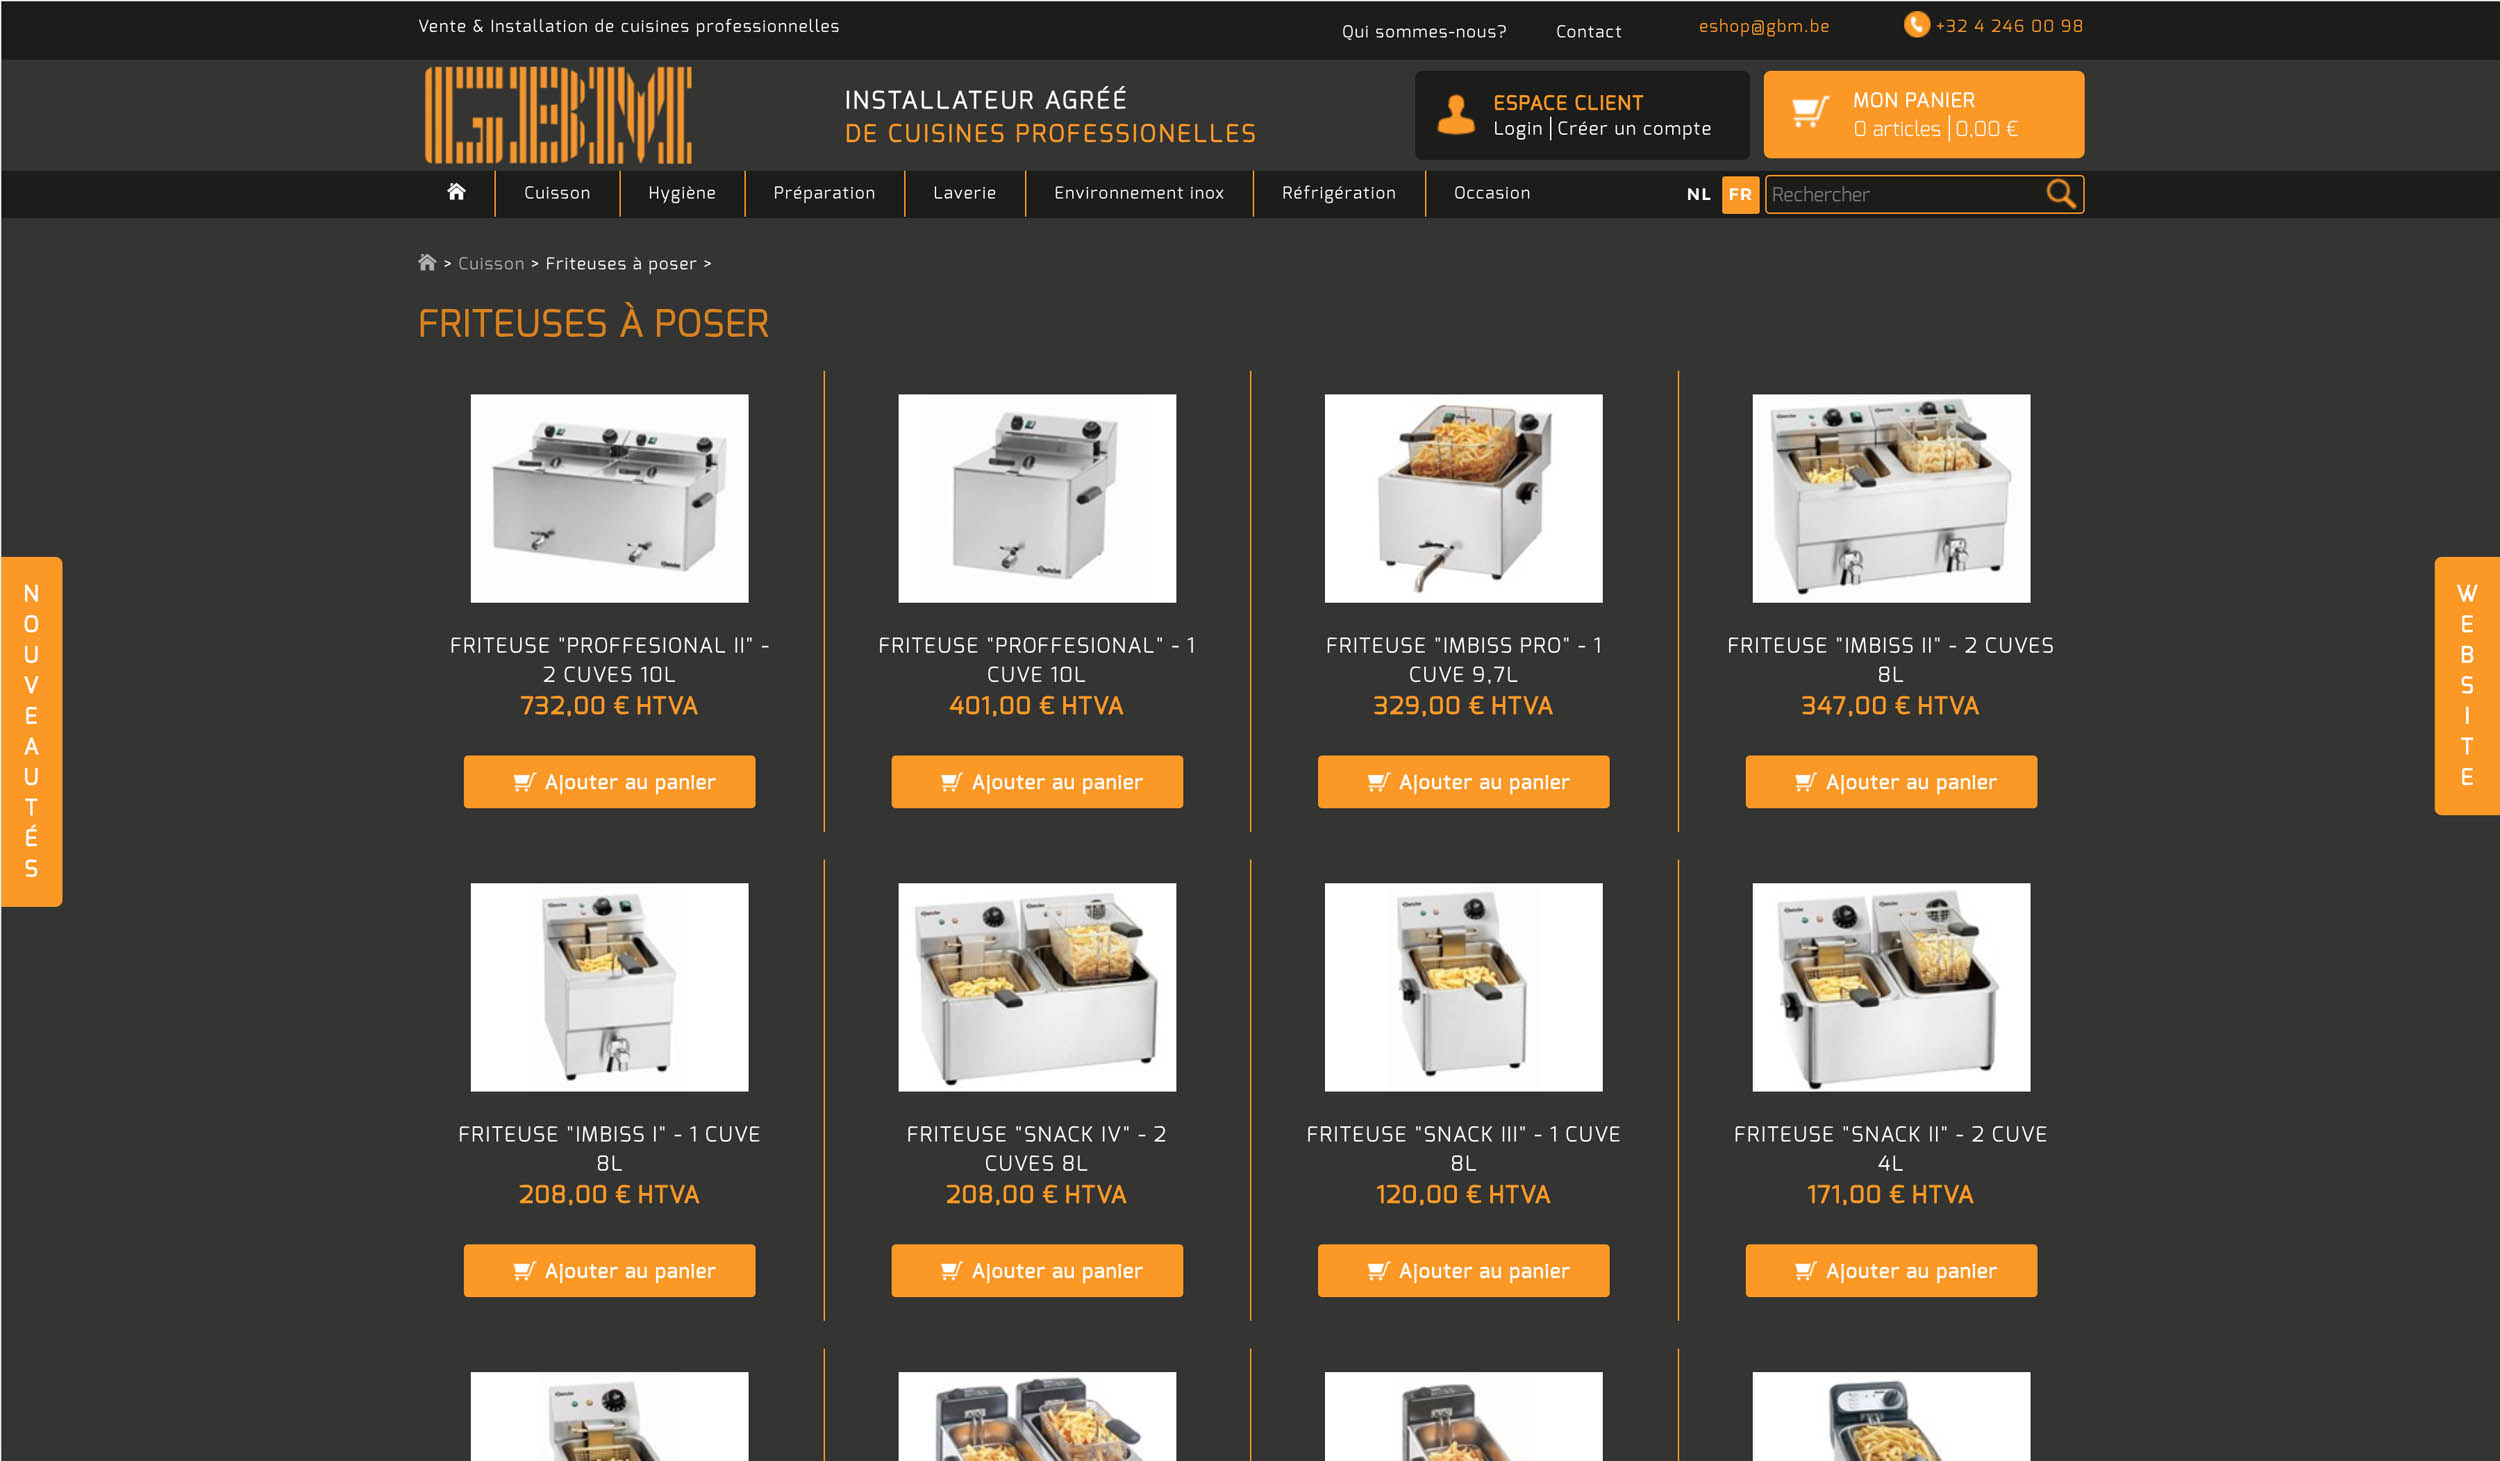2500x1461 pixels.
Task: Click the phone icon beside +32 number
Action: [1915, 25]
